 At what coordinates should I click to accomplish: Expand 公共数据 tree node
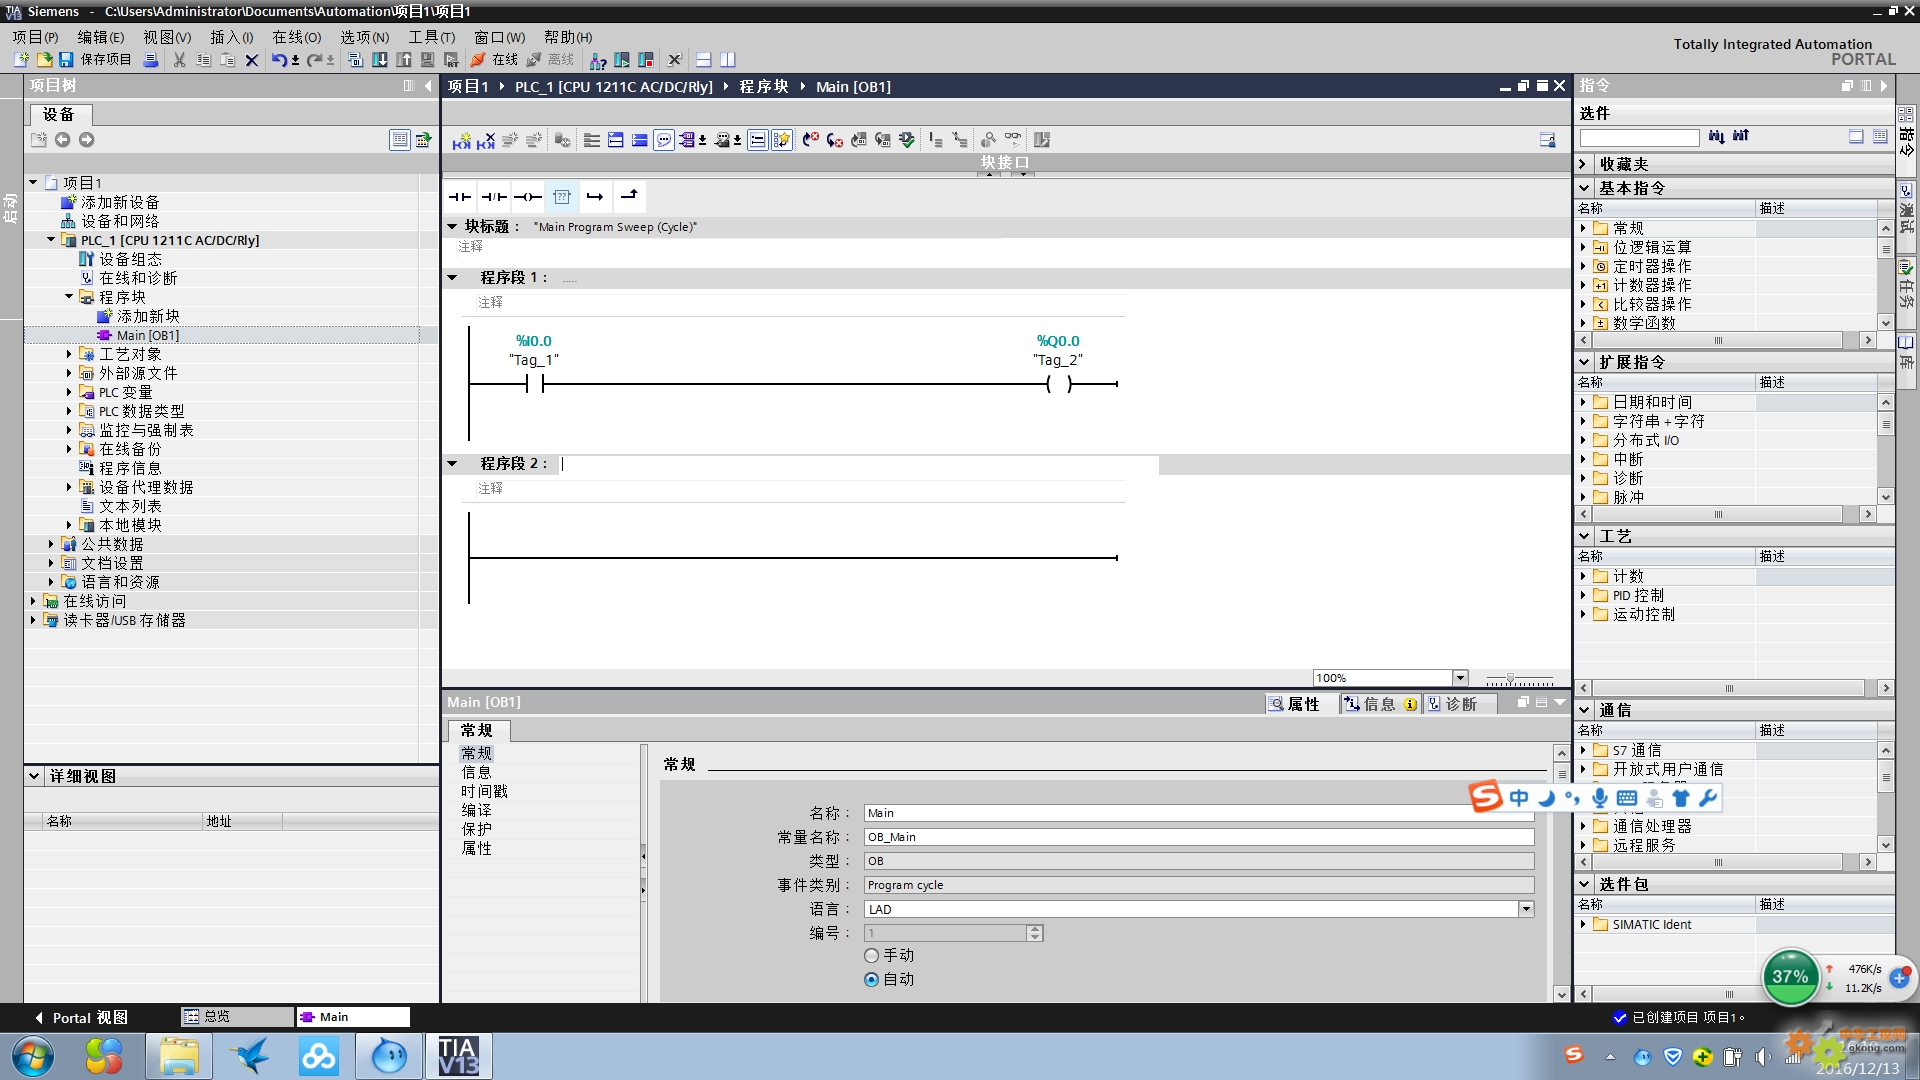(51, 544)
